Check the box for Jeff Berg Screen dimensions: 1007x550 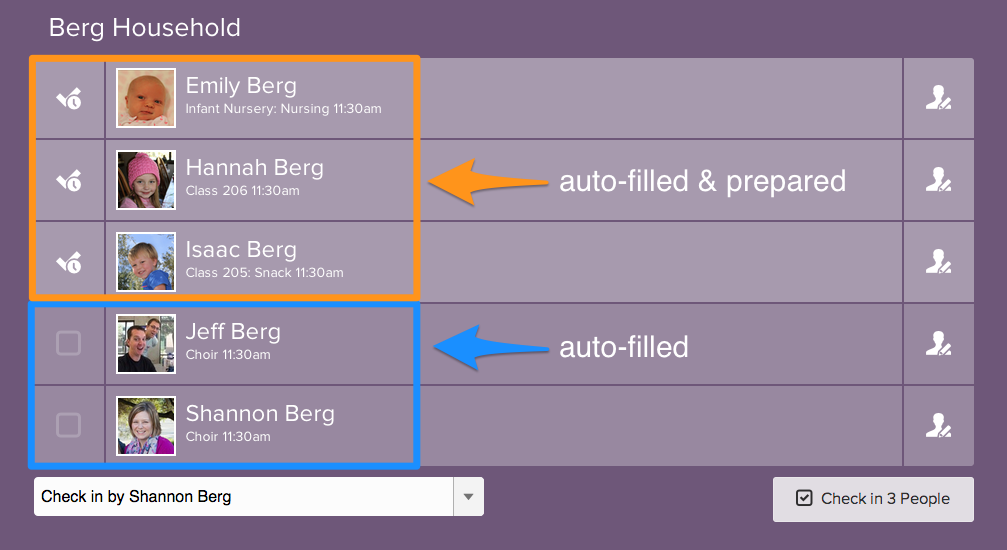click(x=68, y=344)
